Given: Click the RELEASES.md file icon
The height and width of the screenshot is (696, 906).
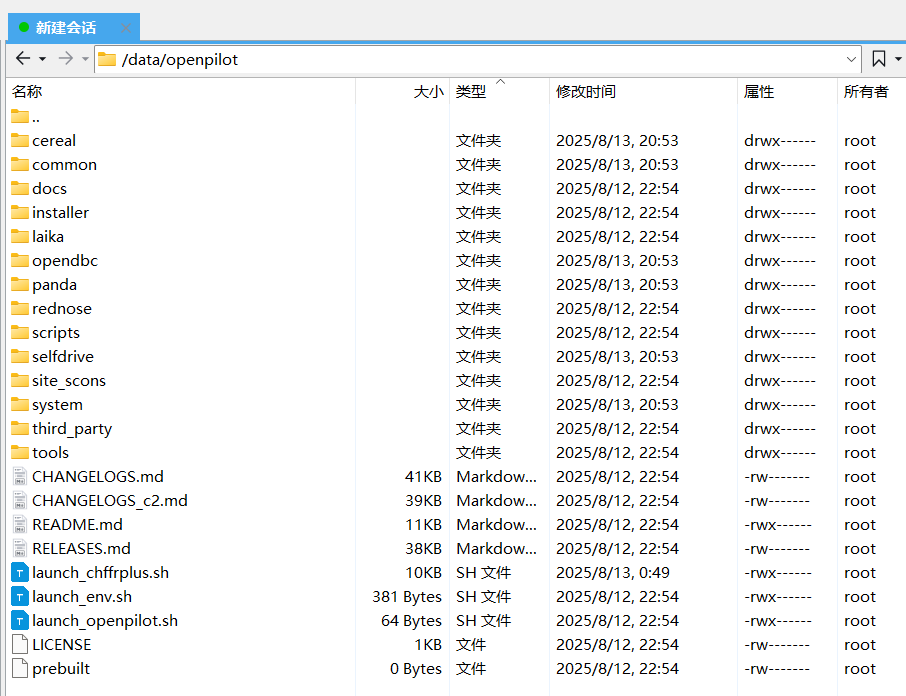Looking at the screenshot, I should point(20,548).
